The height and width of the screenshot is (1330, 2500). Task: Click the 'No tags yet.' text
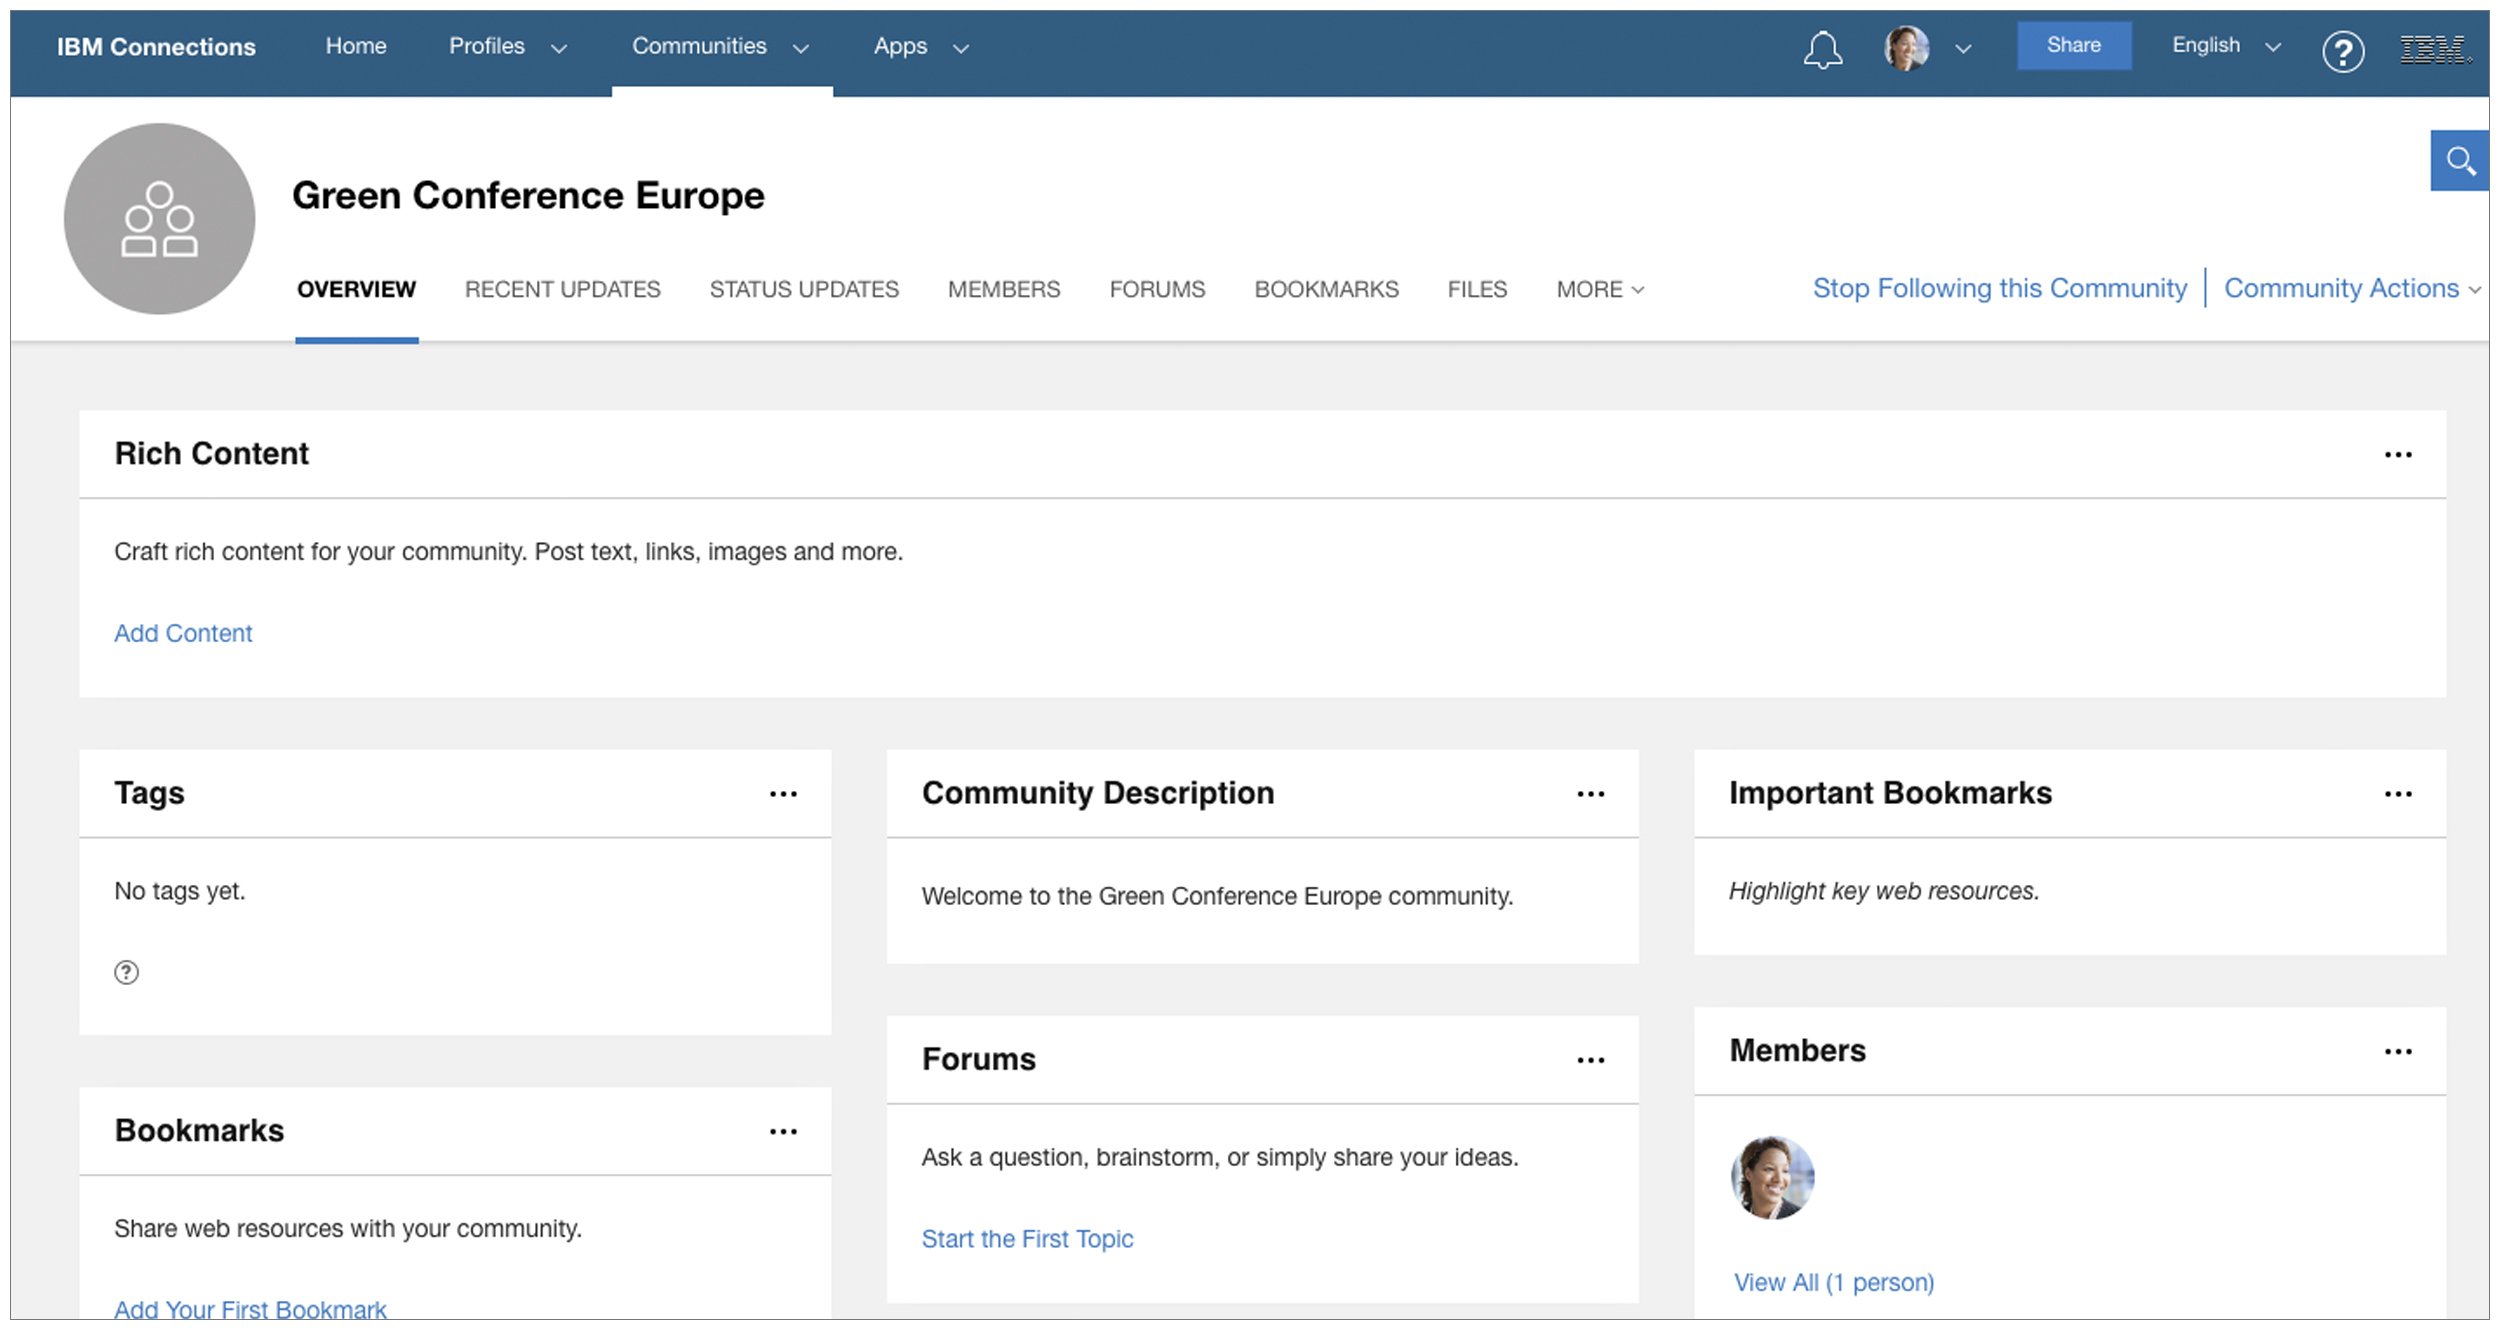pos(180,891)
